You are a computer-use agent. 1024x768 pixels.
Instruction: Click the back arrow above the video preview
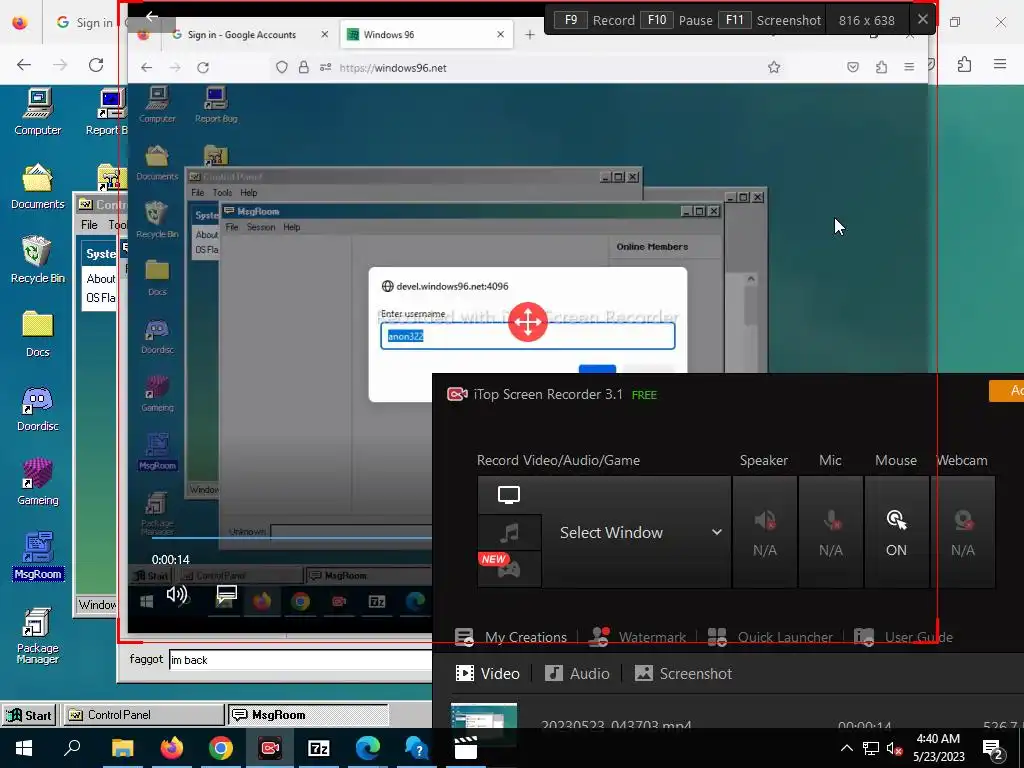click(x=152, y=17)
